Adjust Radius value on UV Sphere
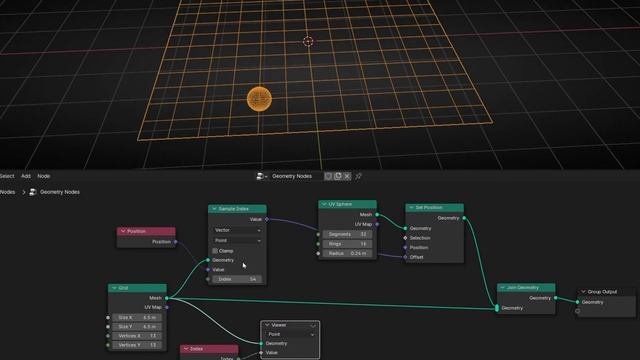Screen dimensions: 640x360 347,253
